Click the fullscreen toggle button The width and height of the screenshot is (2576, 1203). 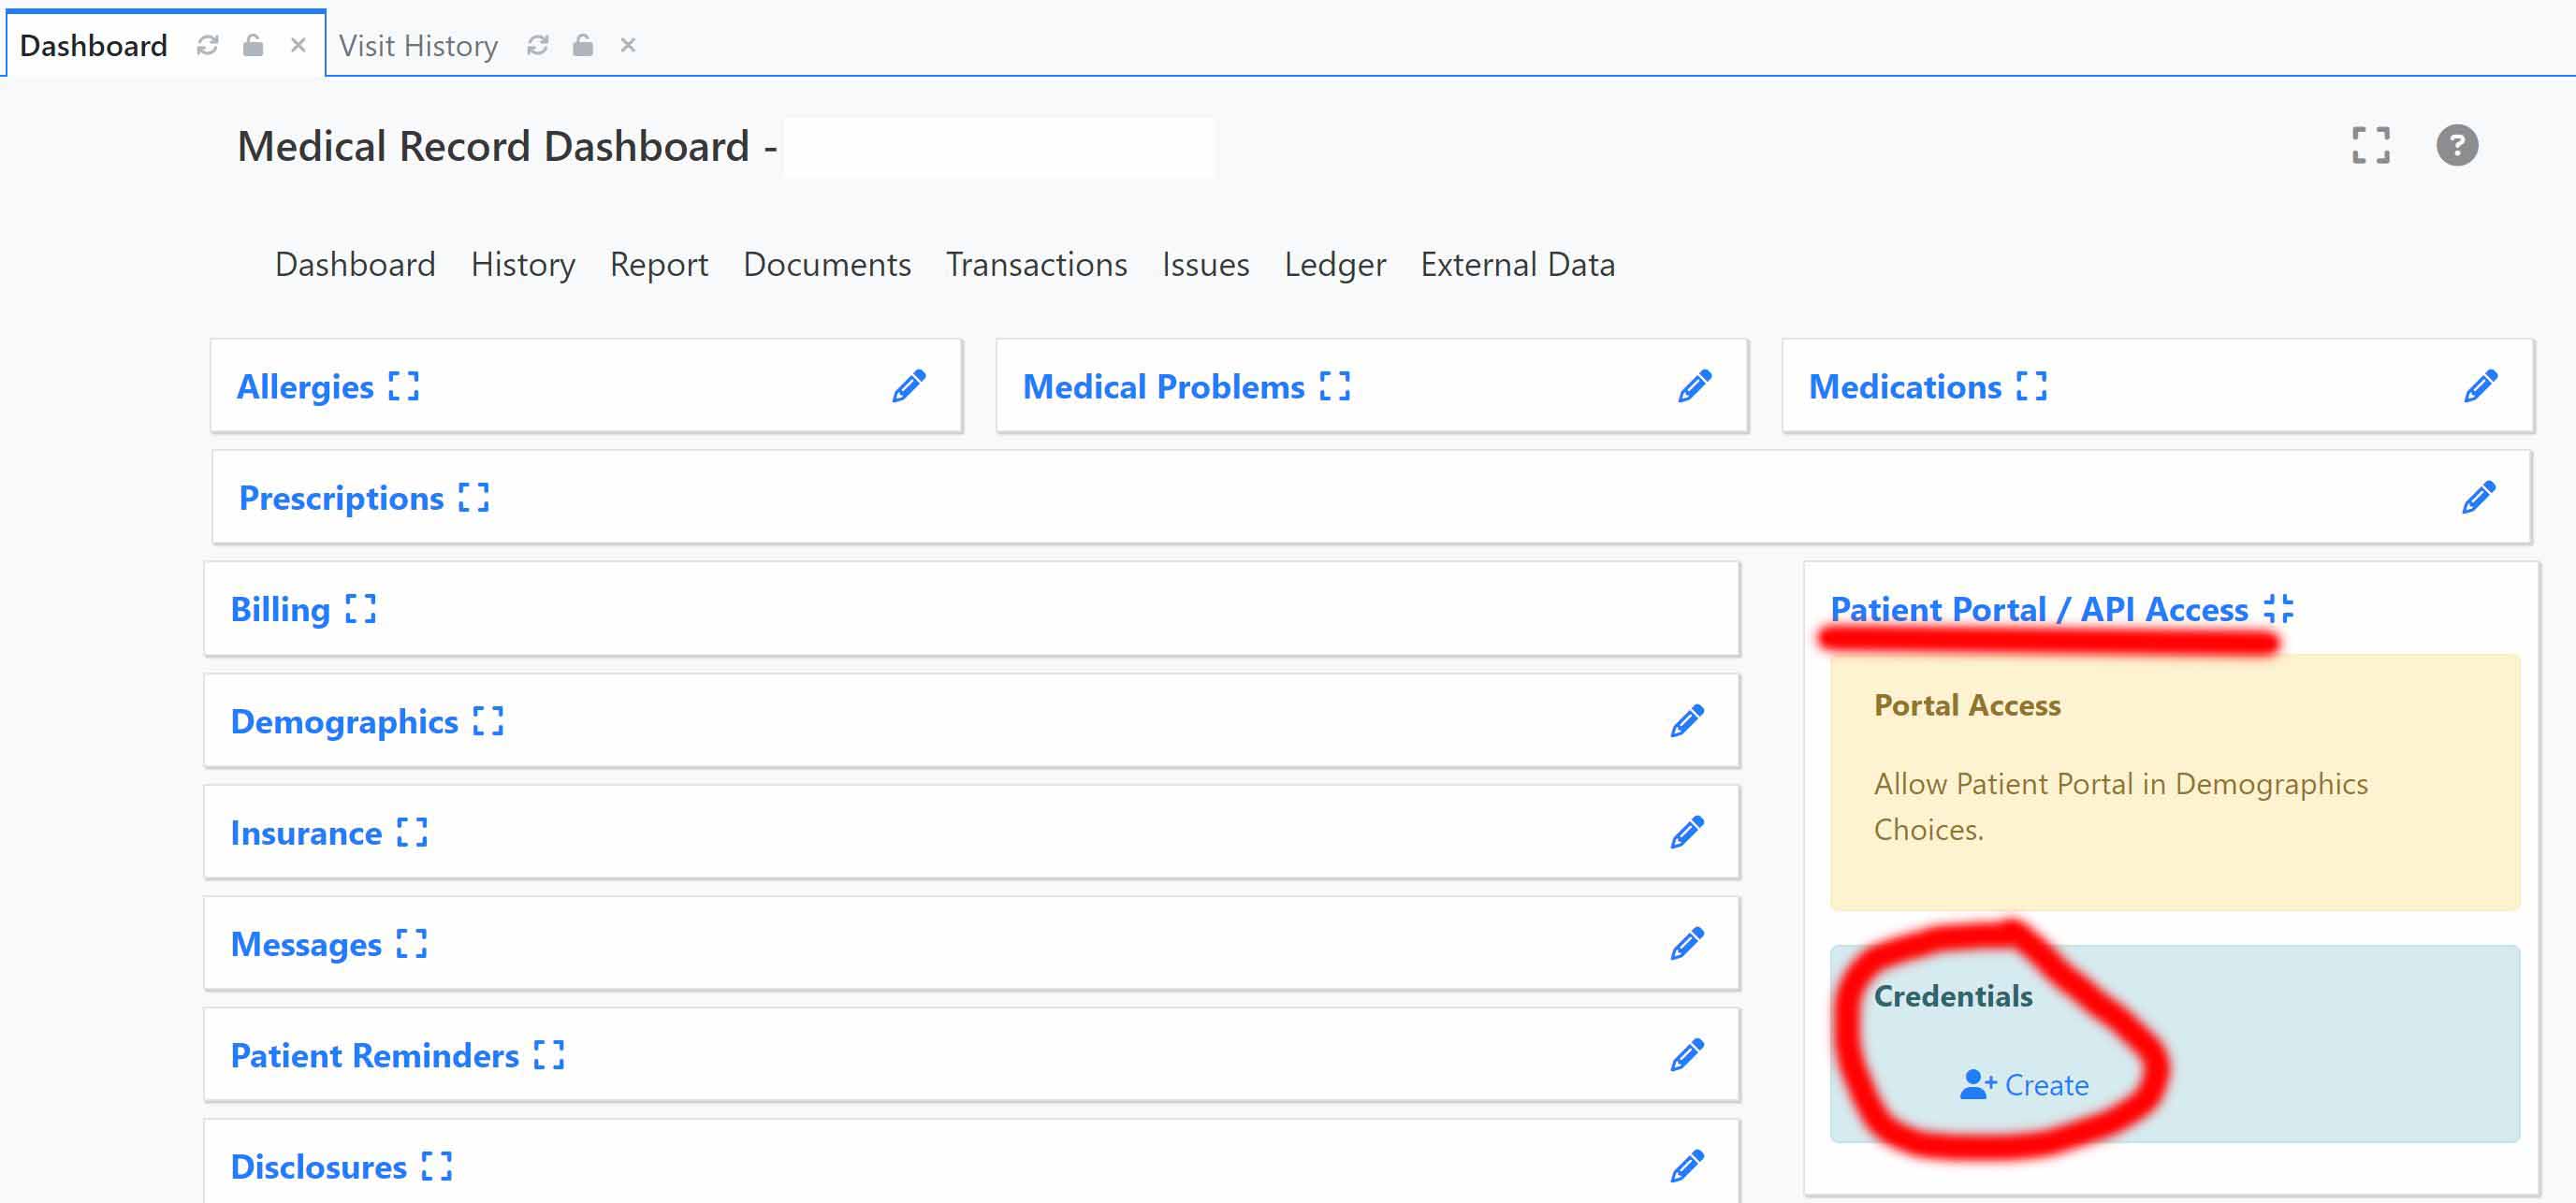click(2371, 145)
